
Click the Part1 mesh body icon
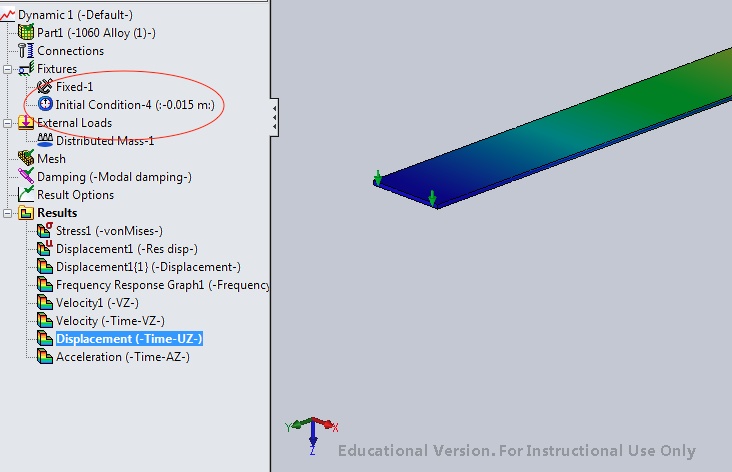point(26,32)
